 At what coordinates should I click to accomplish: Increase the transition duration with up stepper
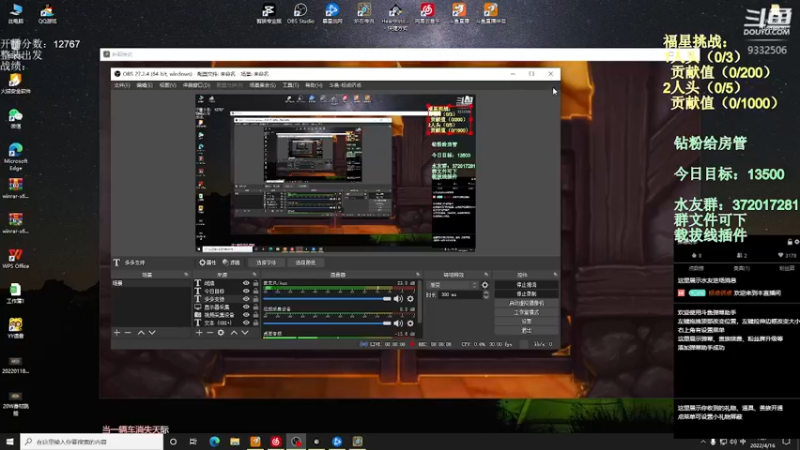click(x=486, y=293)
